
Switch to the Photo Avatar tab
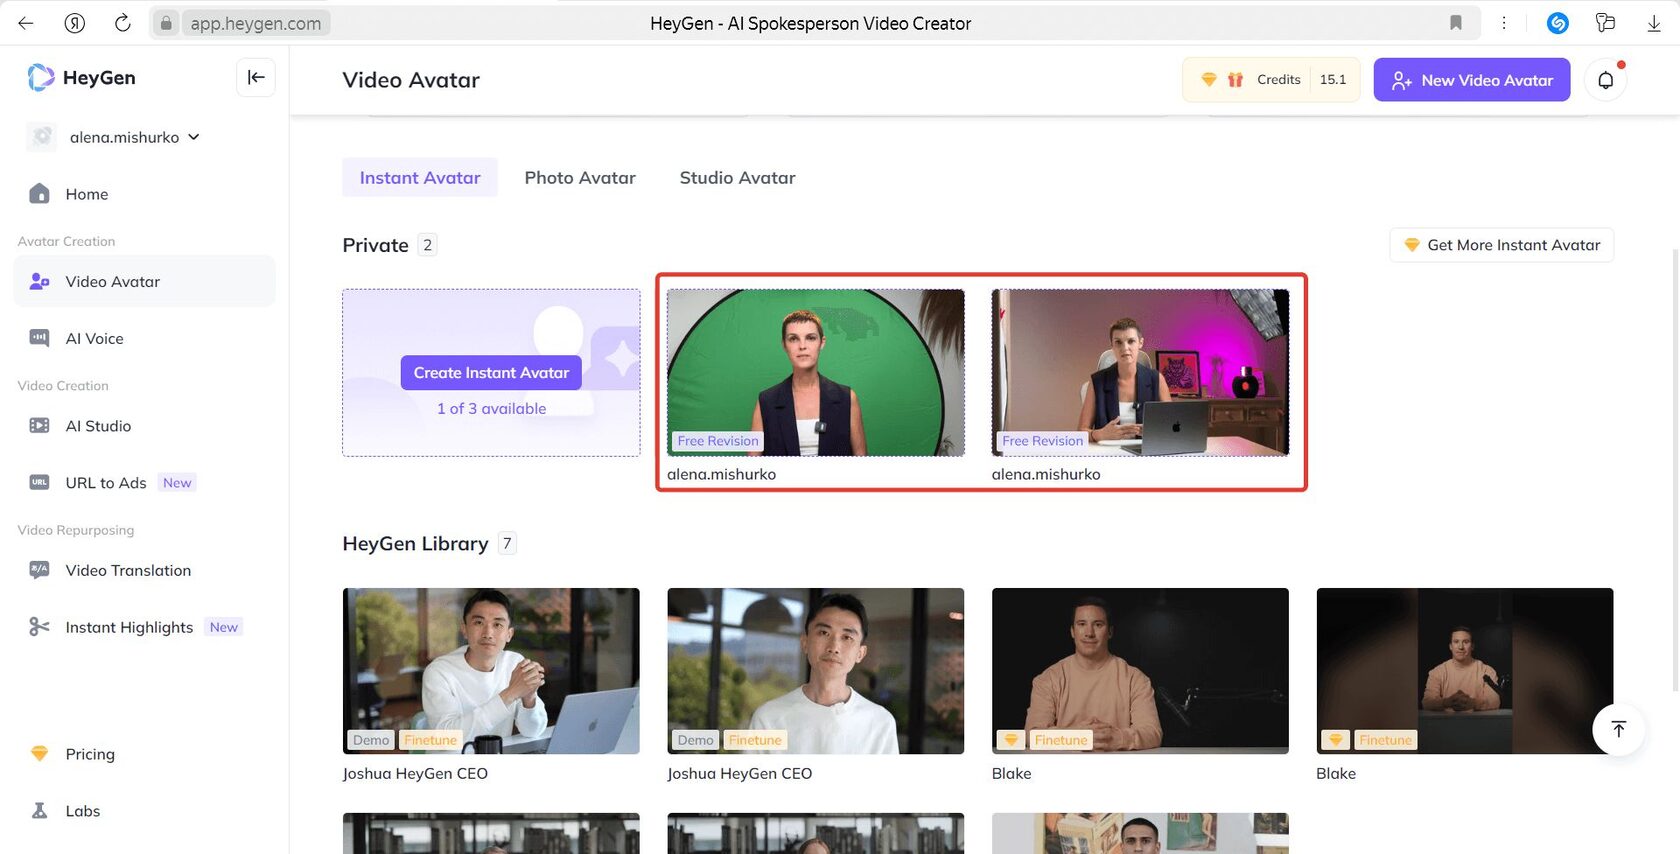pyautogui.click(x=580, y=178)
